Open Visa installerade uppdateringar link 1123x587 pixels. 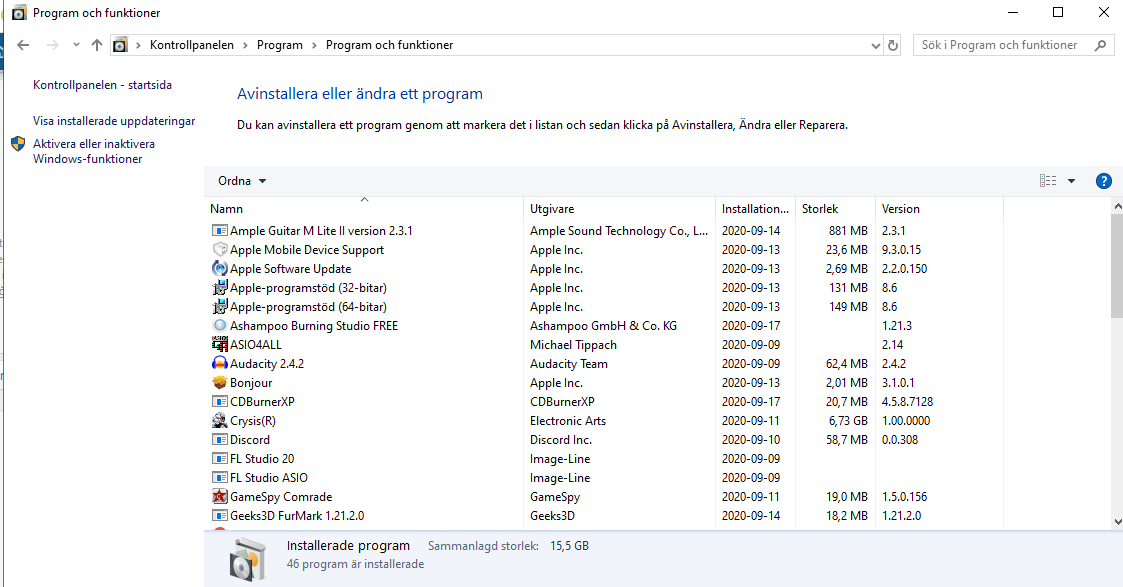pos(114,121)
